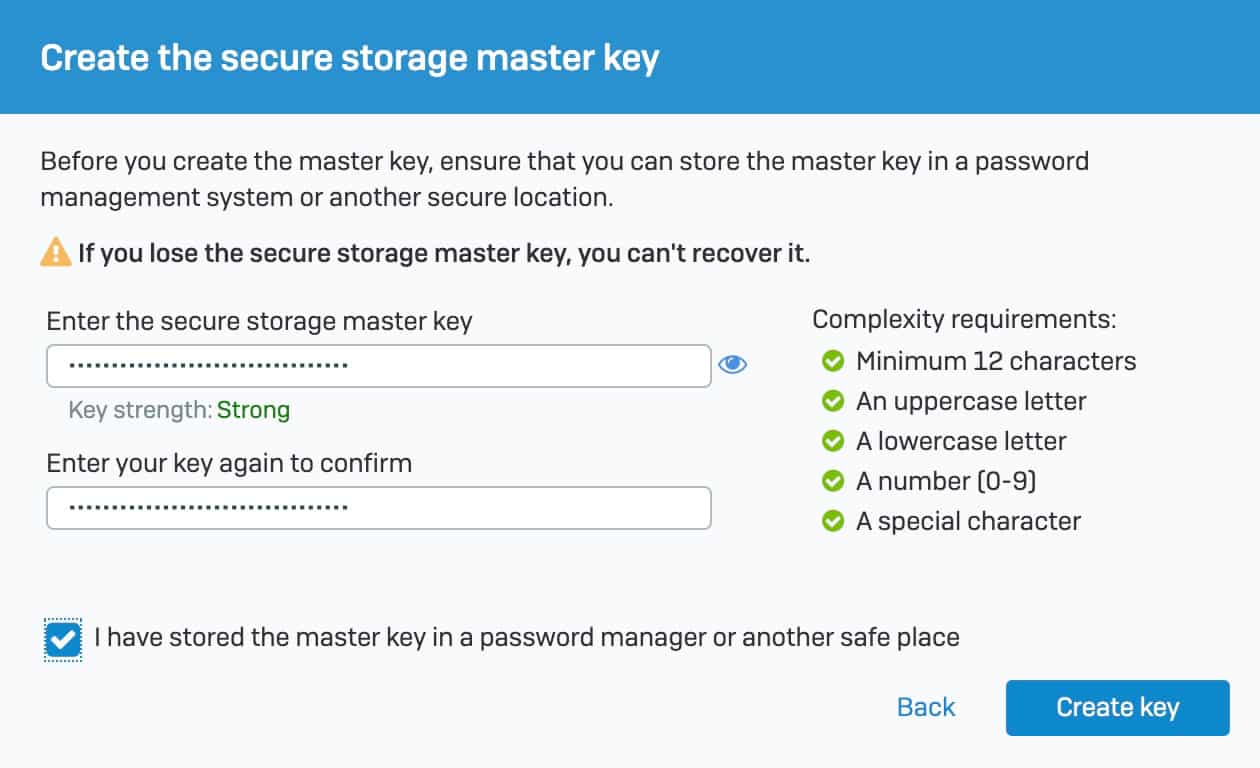The width and height of the screenshot is (1260, 768).
Task: Go Back to the previous step
Action: click(926, 708)
